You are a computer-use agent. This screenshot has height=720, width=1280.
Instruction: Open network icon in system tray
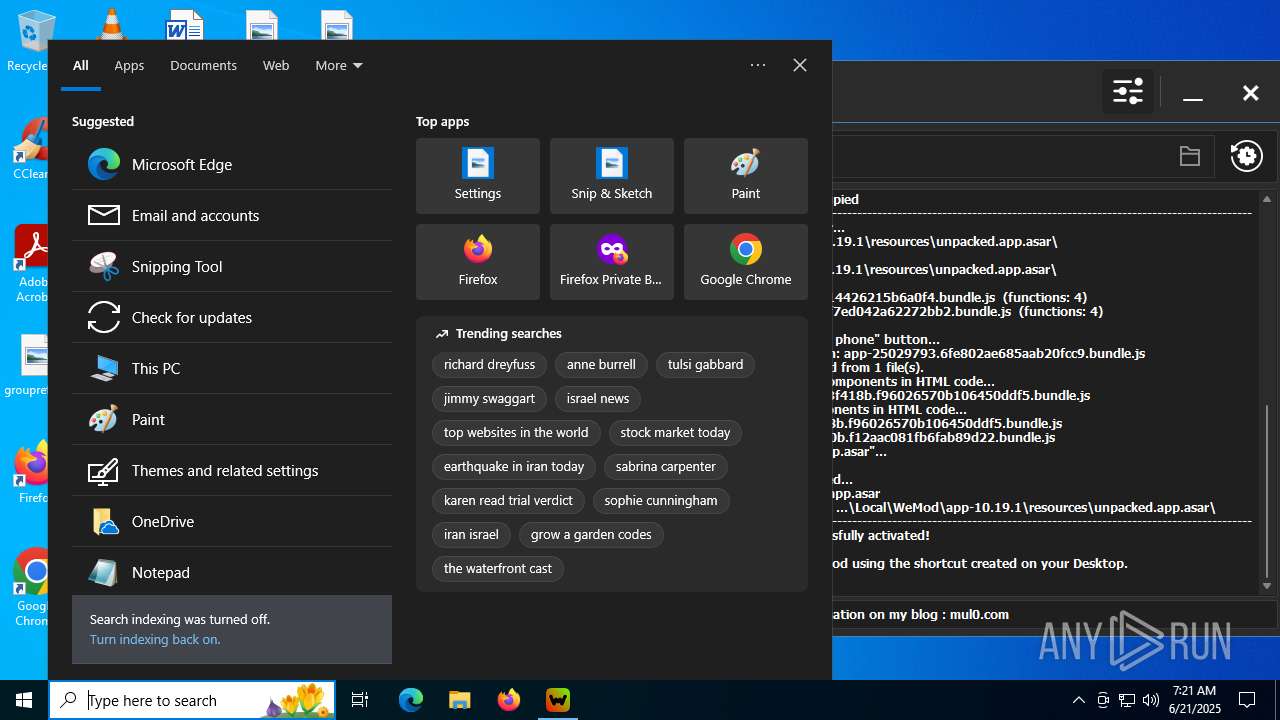[x=1127, y=700]
